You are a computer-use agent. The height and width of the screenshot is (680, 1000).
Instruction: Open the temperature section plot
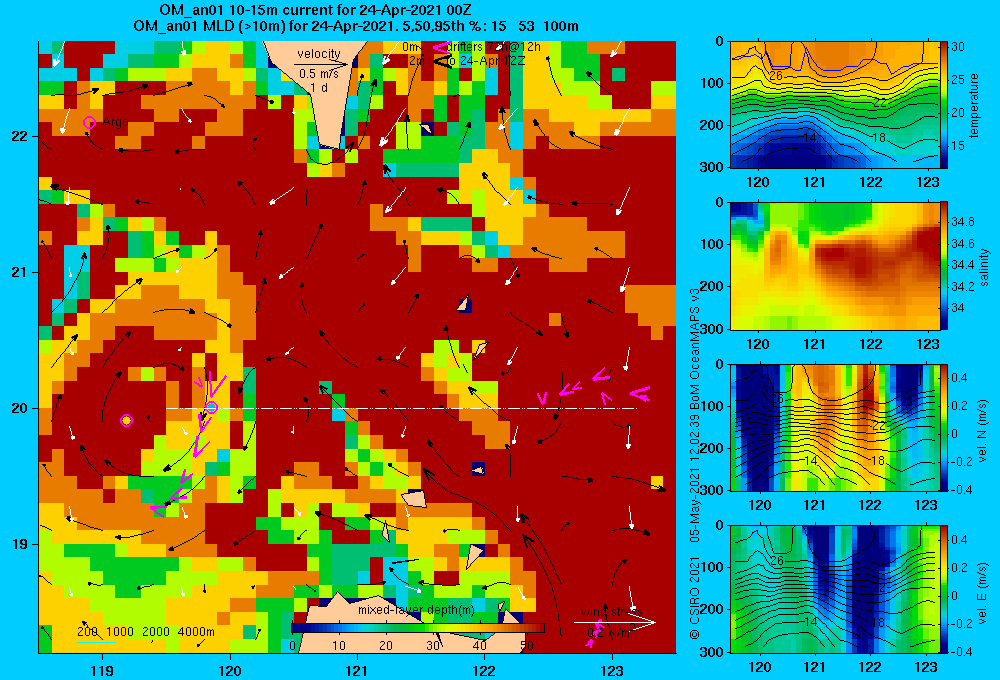click(834, 105)
